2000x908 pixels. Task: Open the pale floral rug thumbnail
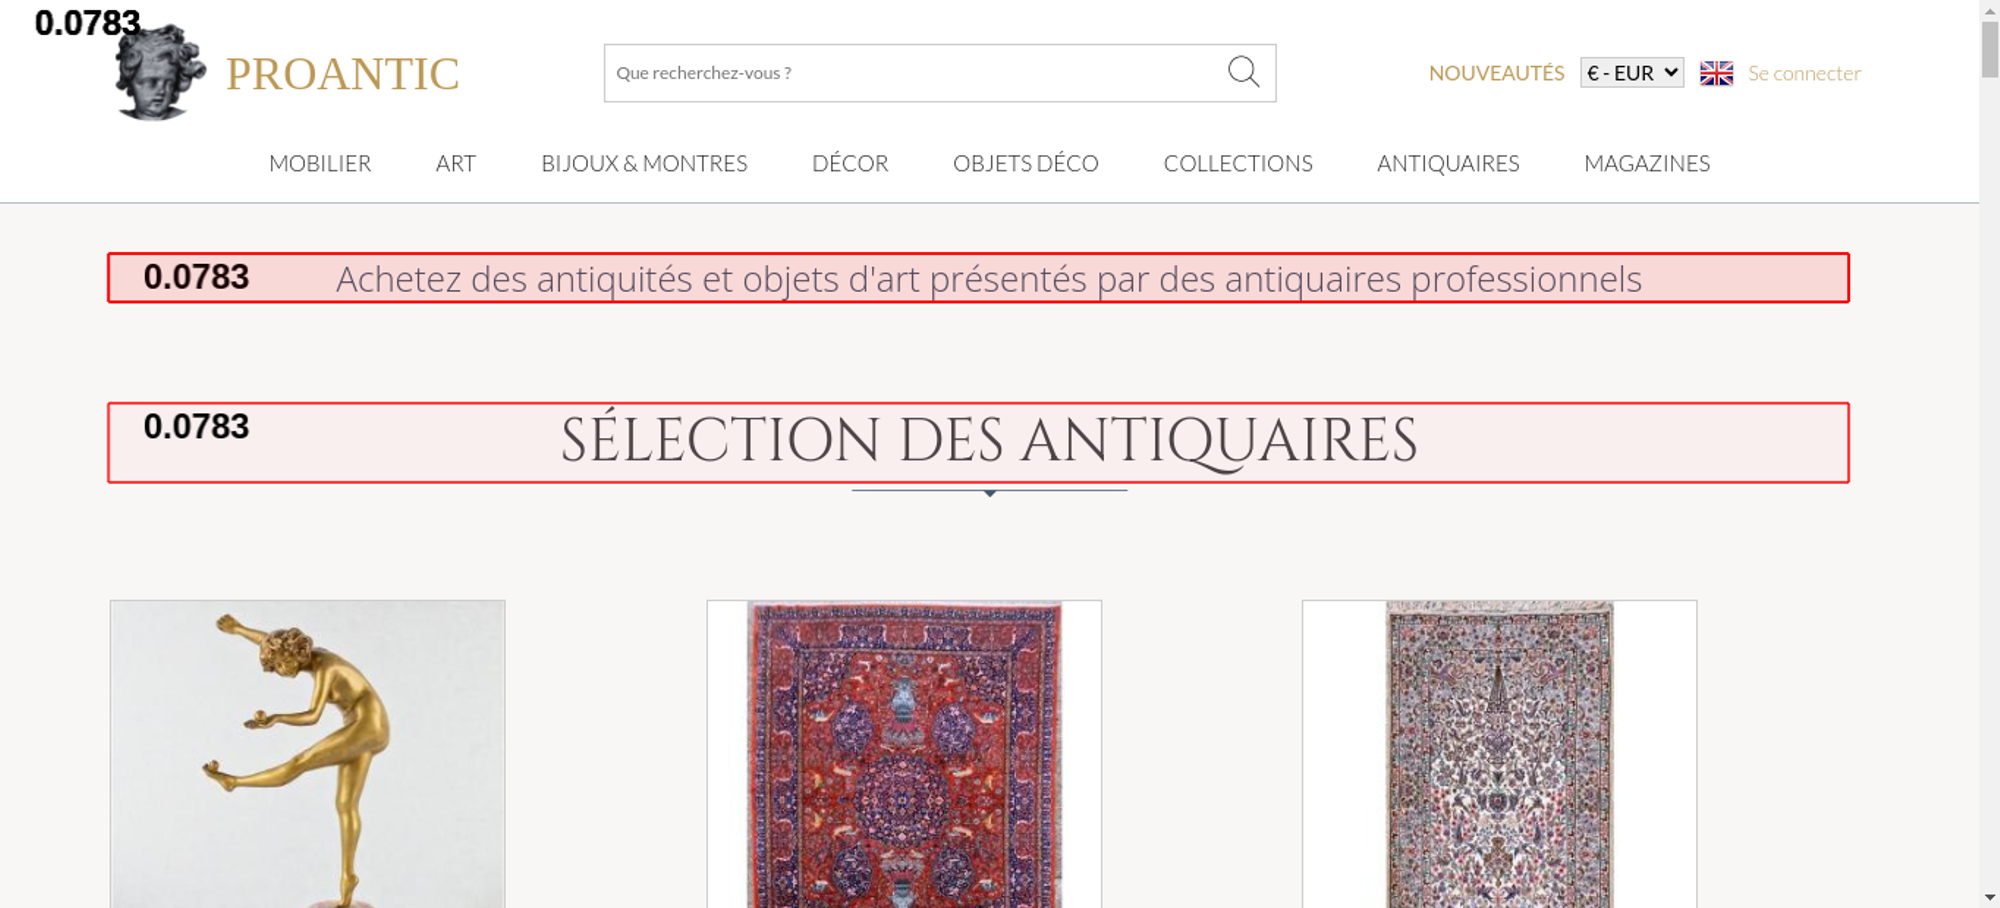[x=1499, y=754]
